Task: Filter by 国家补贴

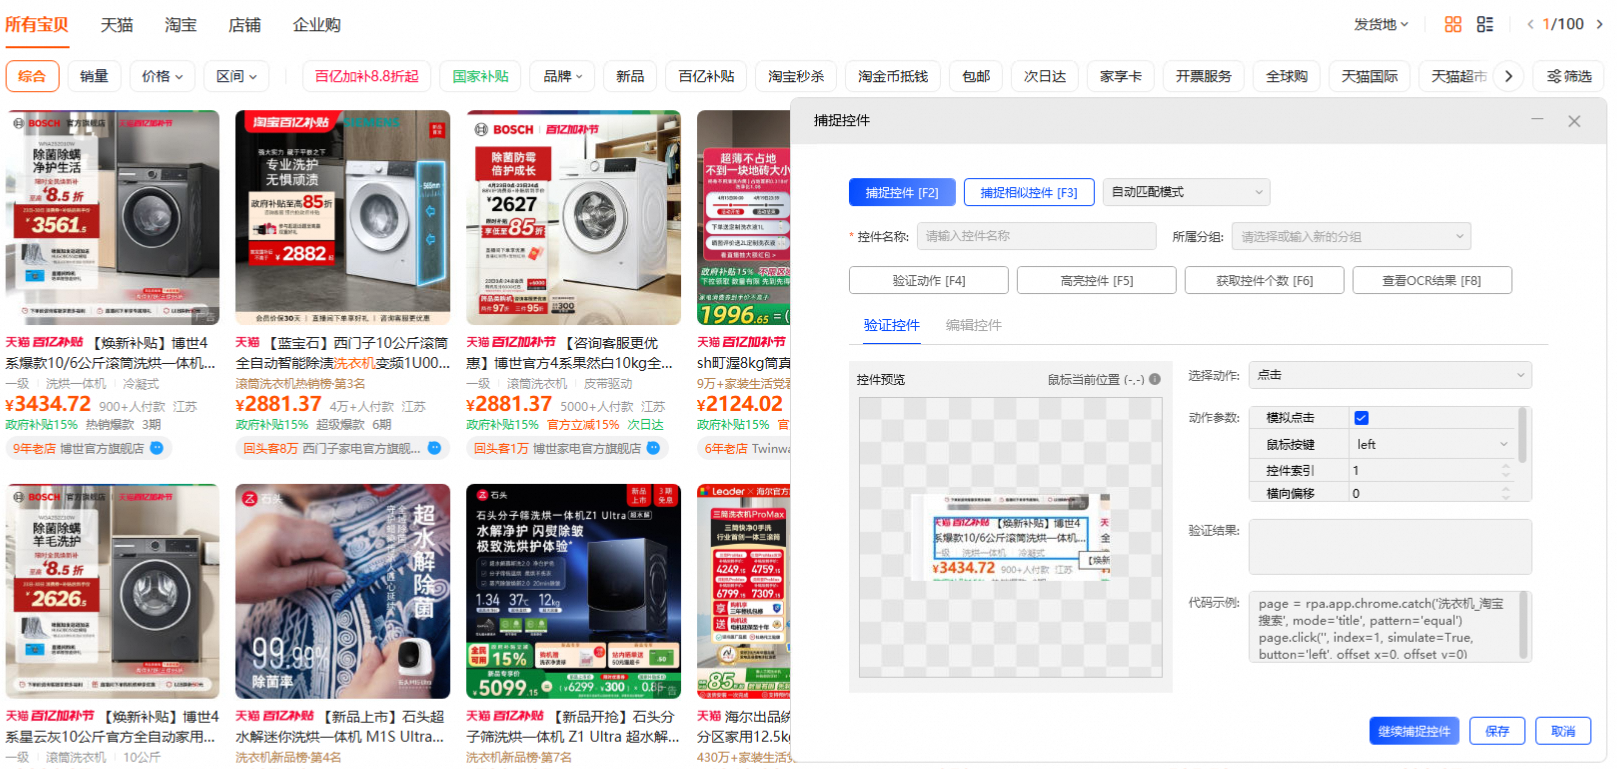Action: [x=481, y=76]
